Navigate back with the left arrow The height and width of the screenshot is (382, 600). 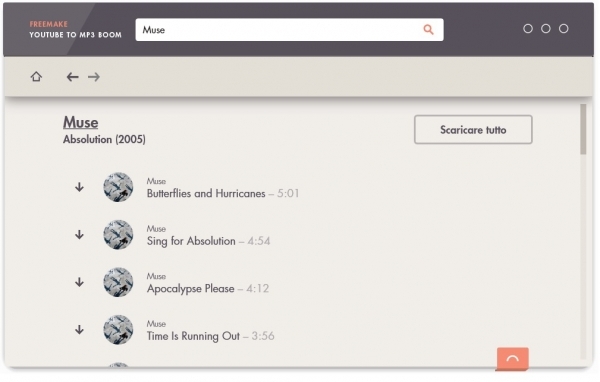pyautogui.click(x=72, y=77)
